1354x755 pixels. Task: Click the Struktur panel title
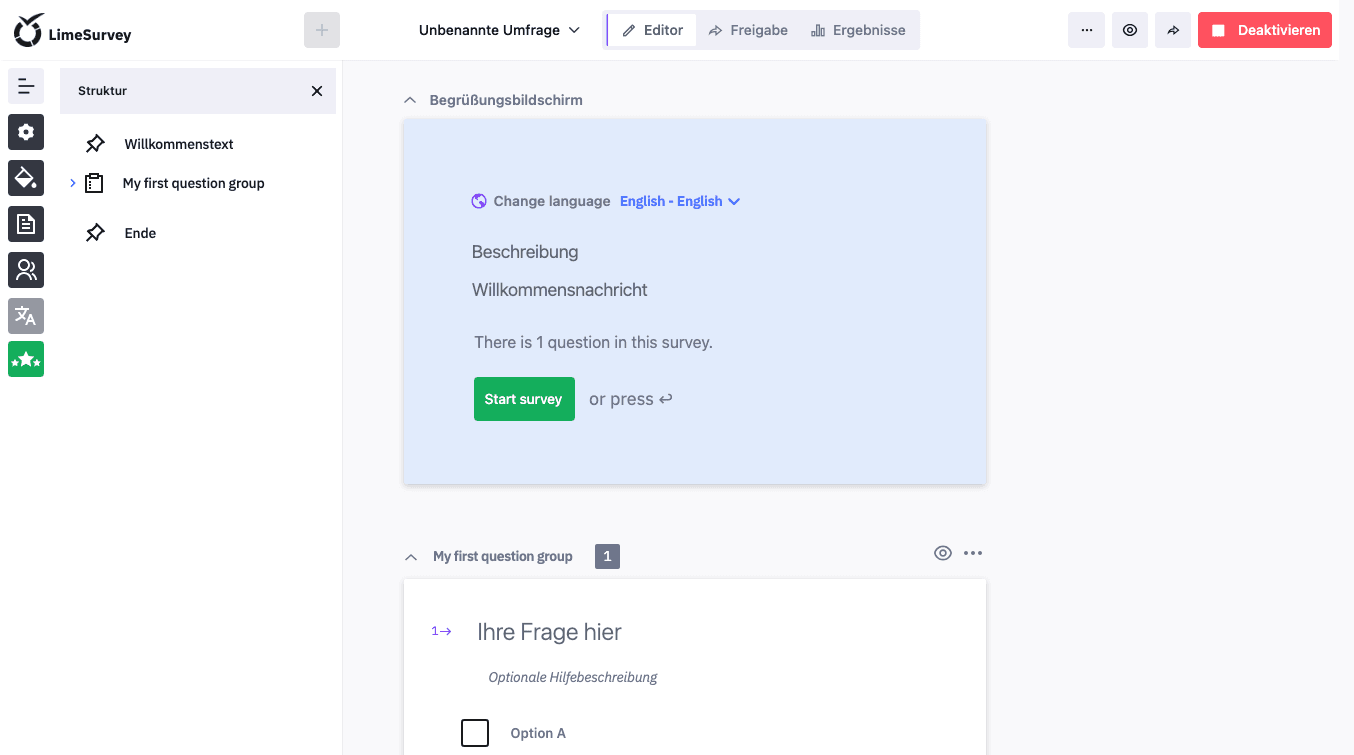click(102, 91)
